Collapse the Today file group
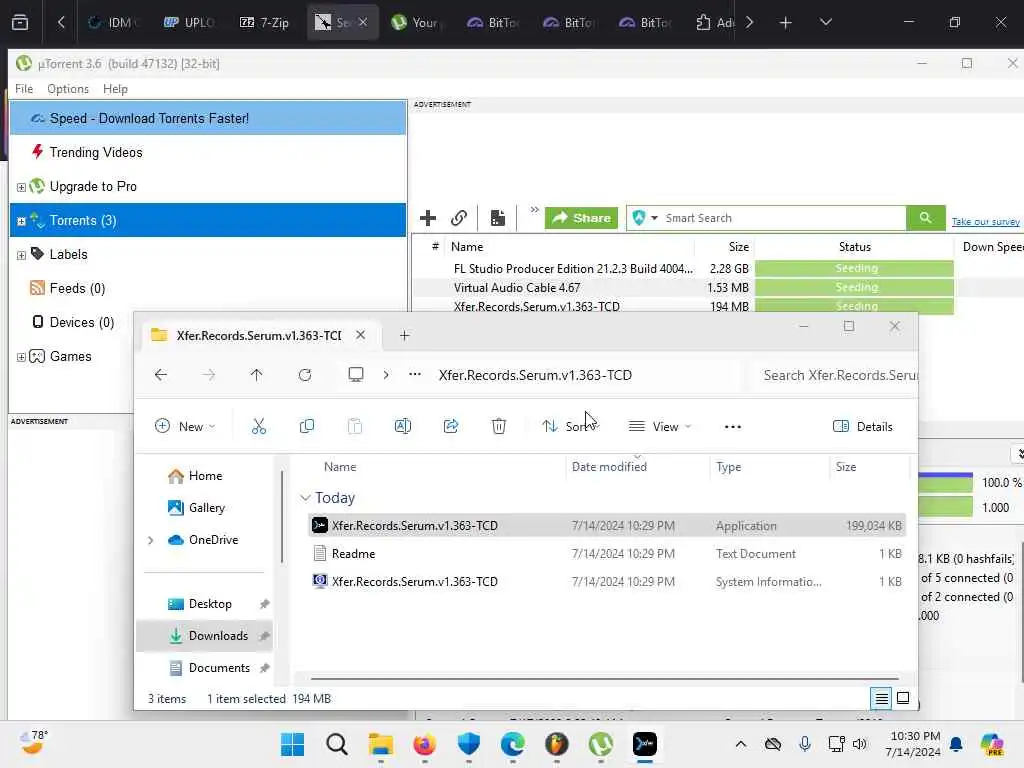Screen dimensions: 1024x768 tap(305, 498)
